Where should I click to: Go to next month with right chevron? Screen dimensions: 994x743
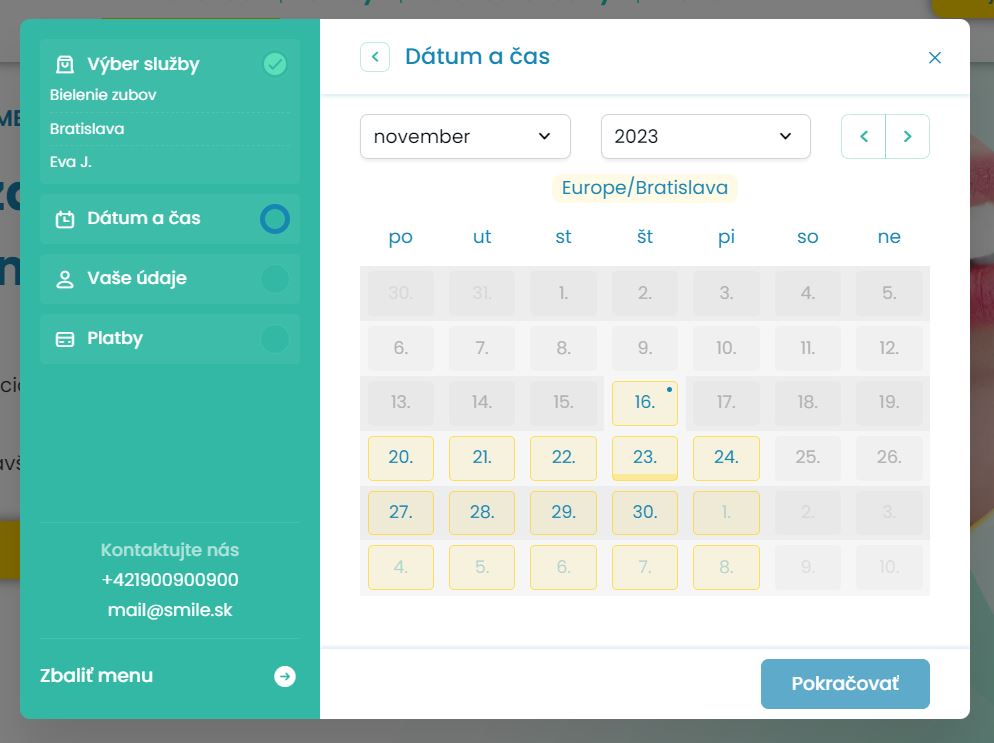tap(907, 136)
